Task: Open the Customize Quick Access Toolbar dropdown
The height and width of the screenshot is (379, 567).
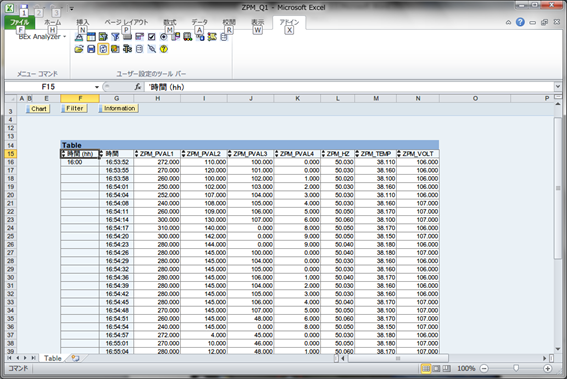Action: tap(72, 8)
